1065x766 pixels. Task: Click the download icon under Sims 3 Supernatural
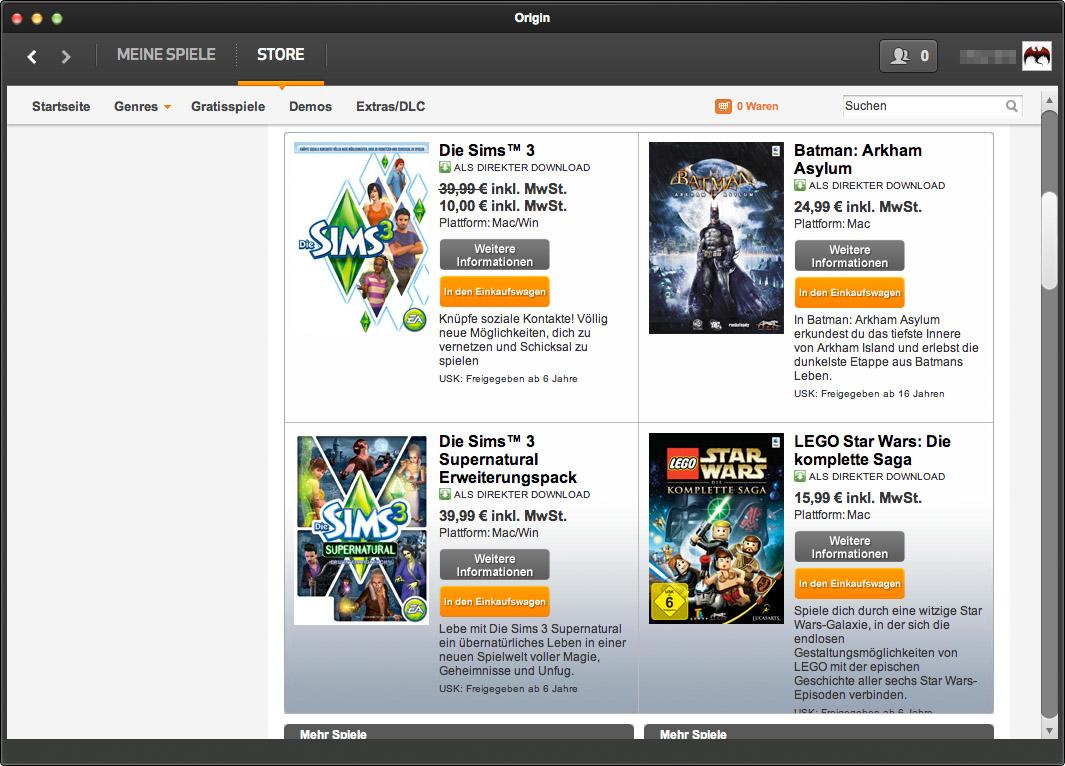pyautogui.click(x=445, y=494)
